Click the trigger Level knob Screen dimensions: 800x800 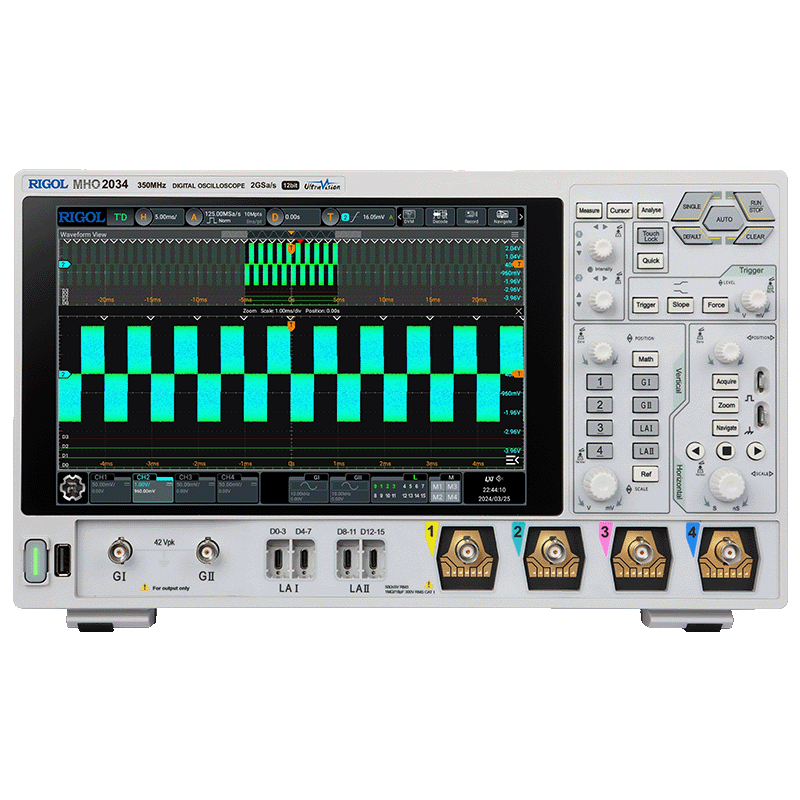753,300
